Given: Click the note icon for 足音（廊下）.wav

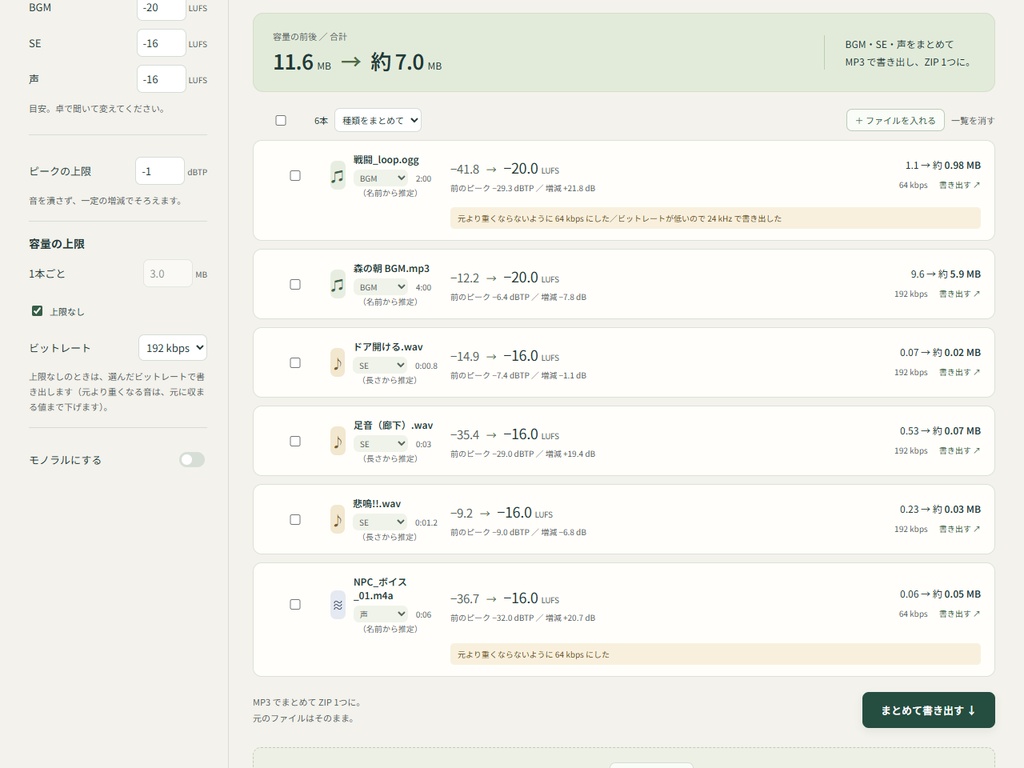Looking at the screenshot, I should pyautogui.click(x=338, y=441).
